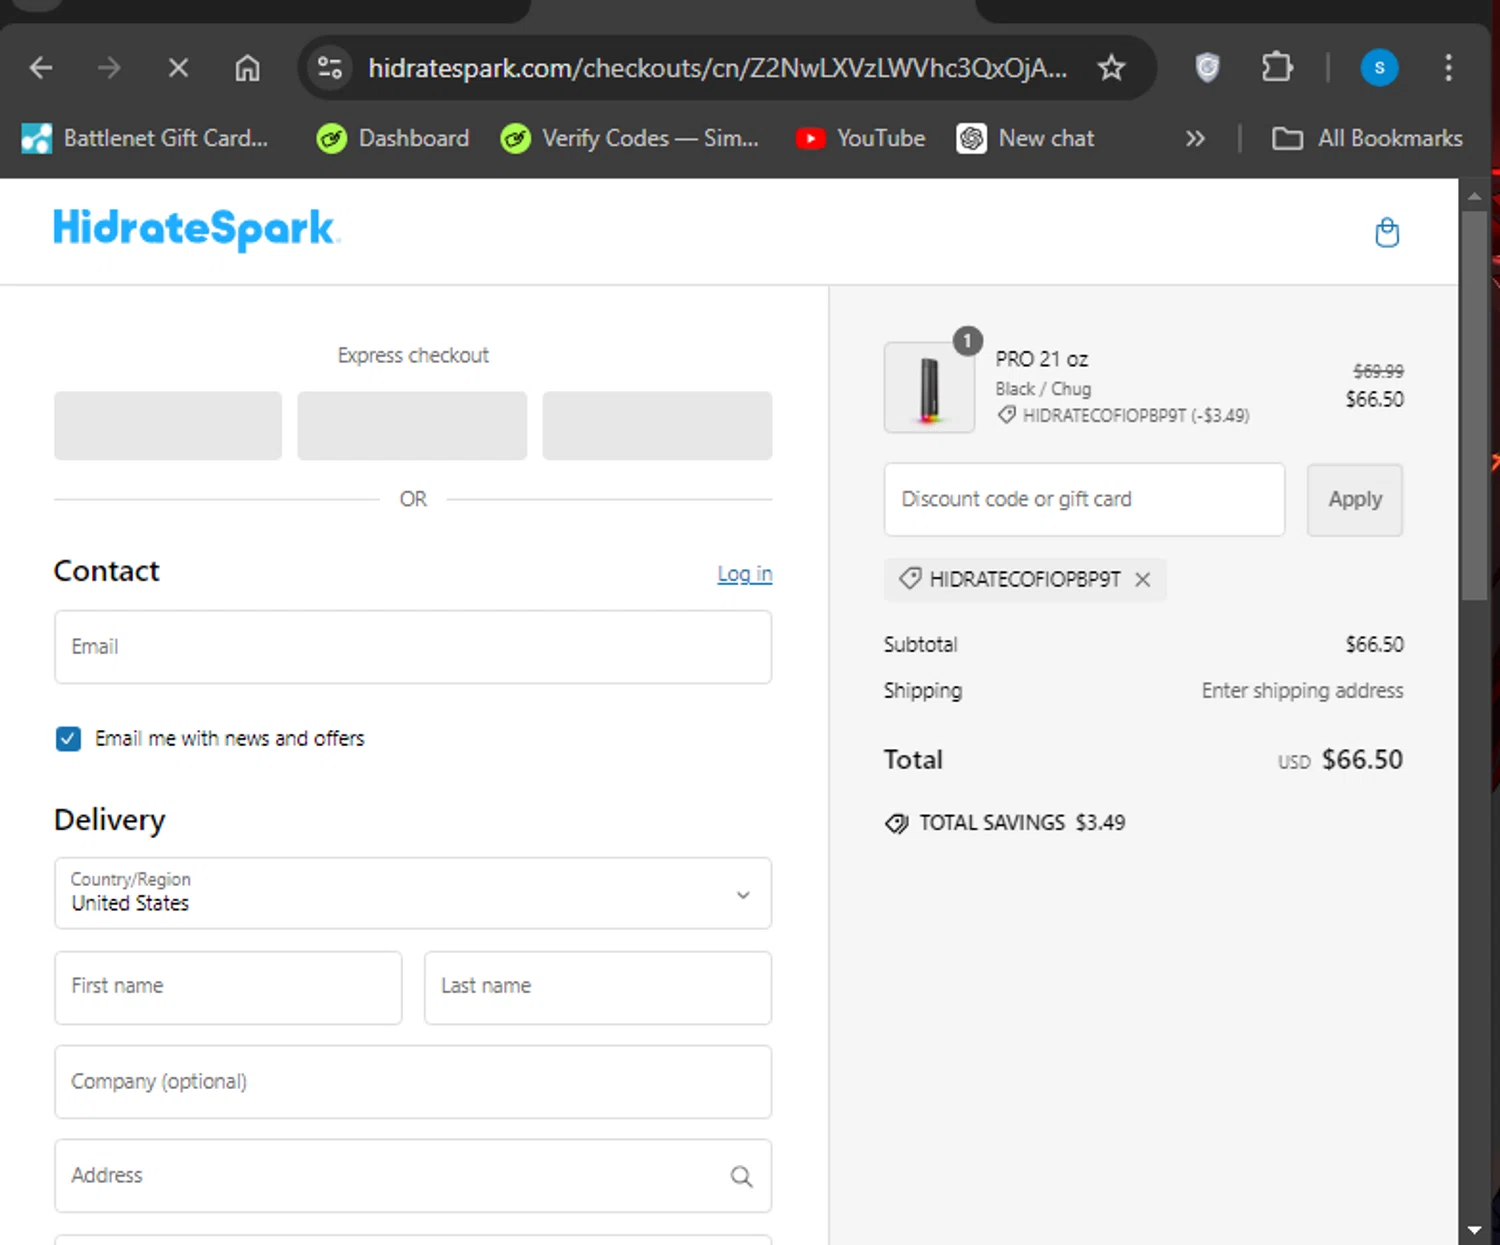The width and height of the screenshot is (1500, 1245).
Task: Open the Chrome profile avatar
Action: (x=1379, y=68)
